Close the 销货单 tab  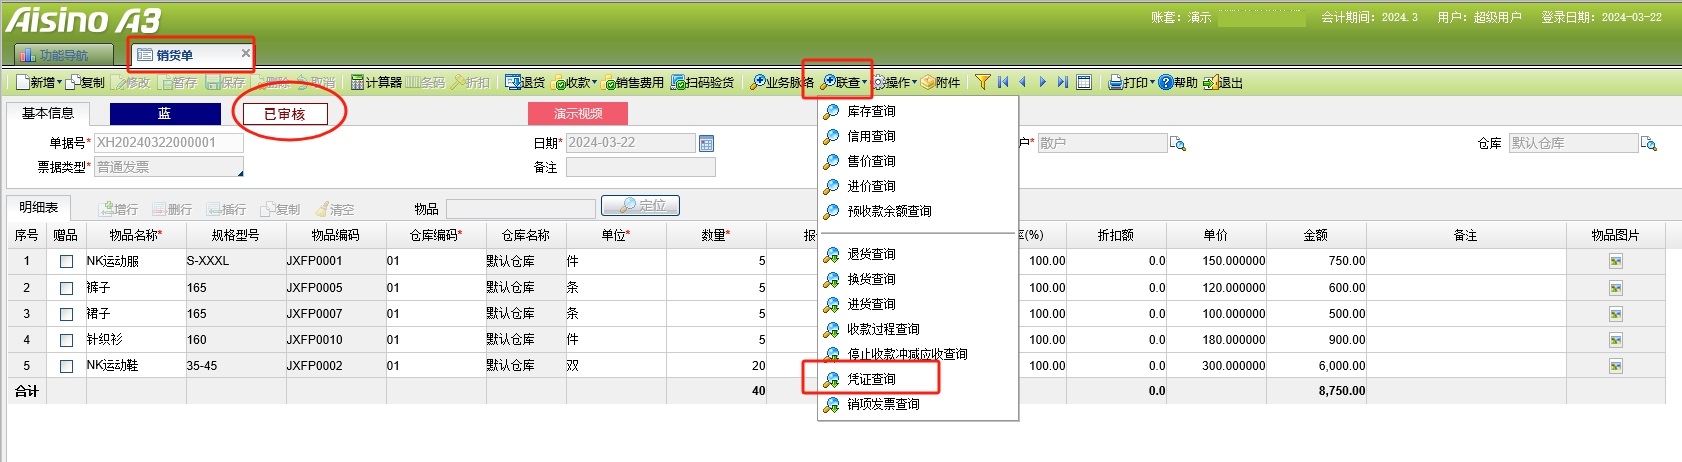pos(245,53)
